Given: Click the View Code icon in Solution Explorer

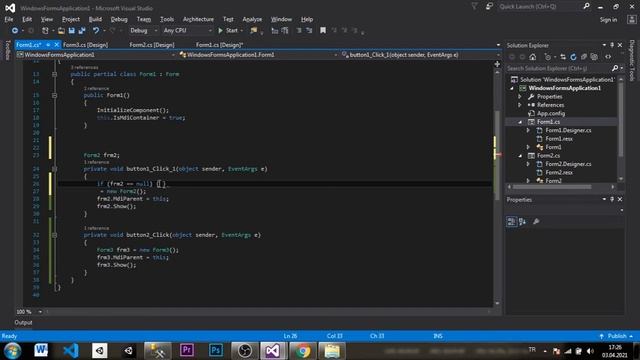Looking at the screenshot, I should [x=608, y=57].
